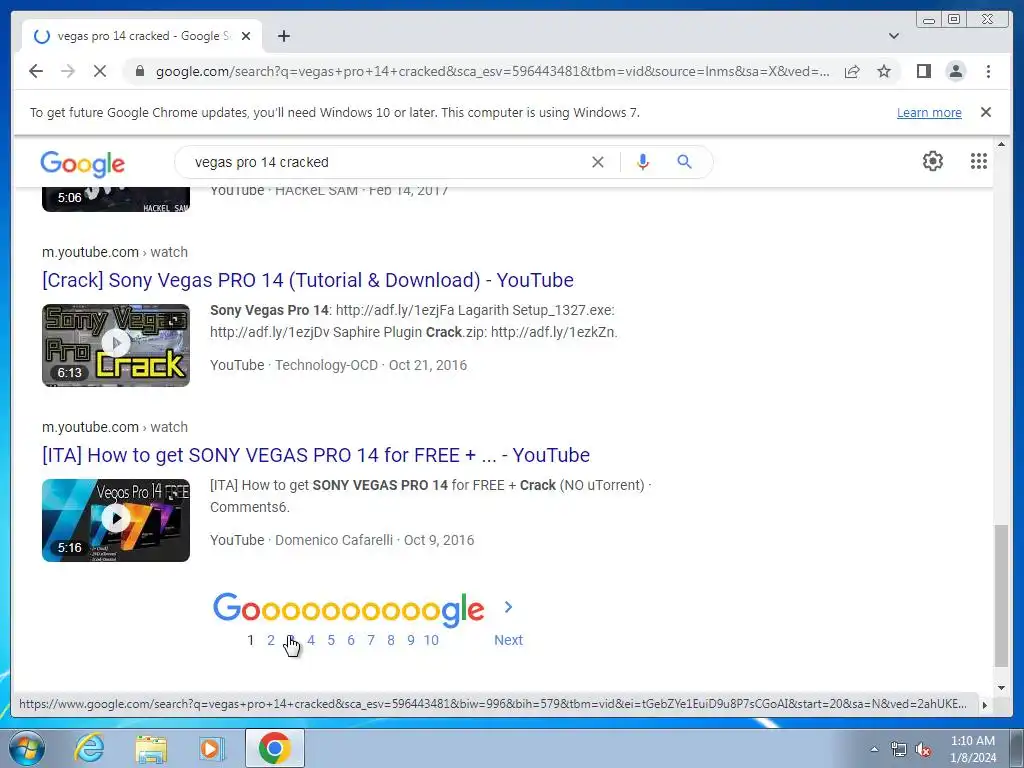The image size is (1024, 768).
Task: View site information via padlock icon
Action: [x=140, y=71]
